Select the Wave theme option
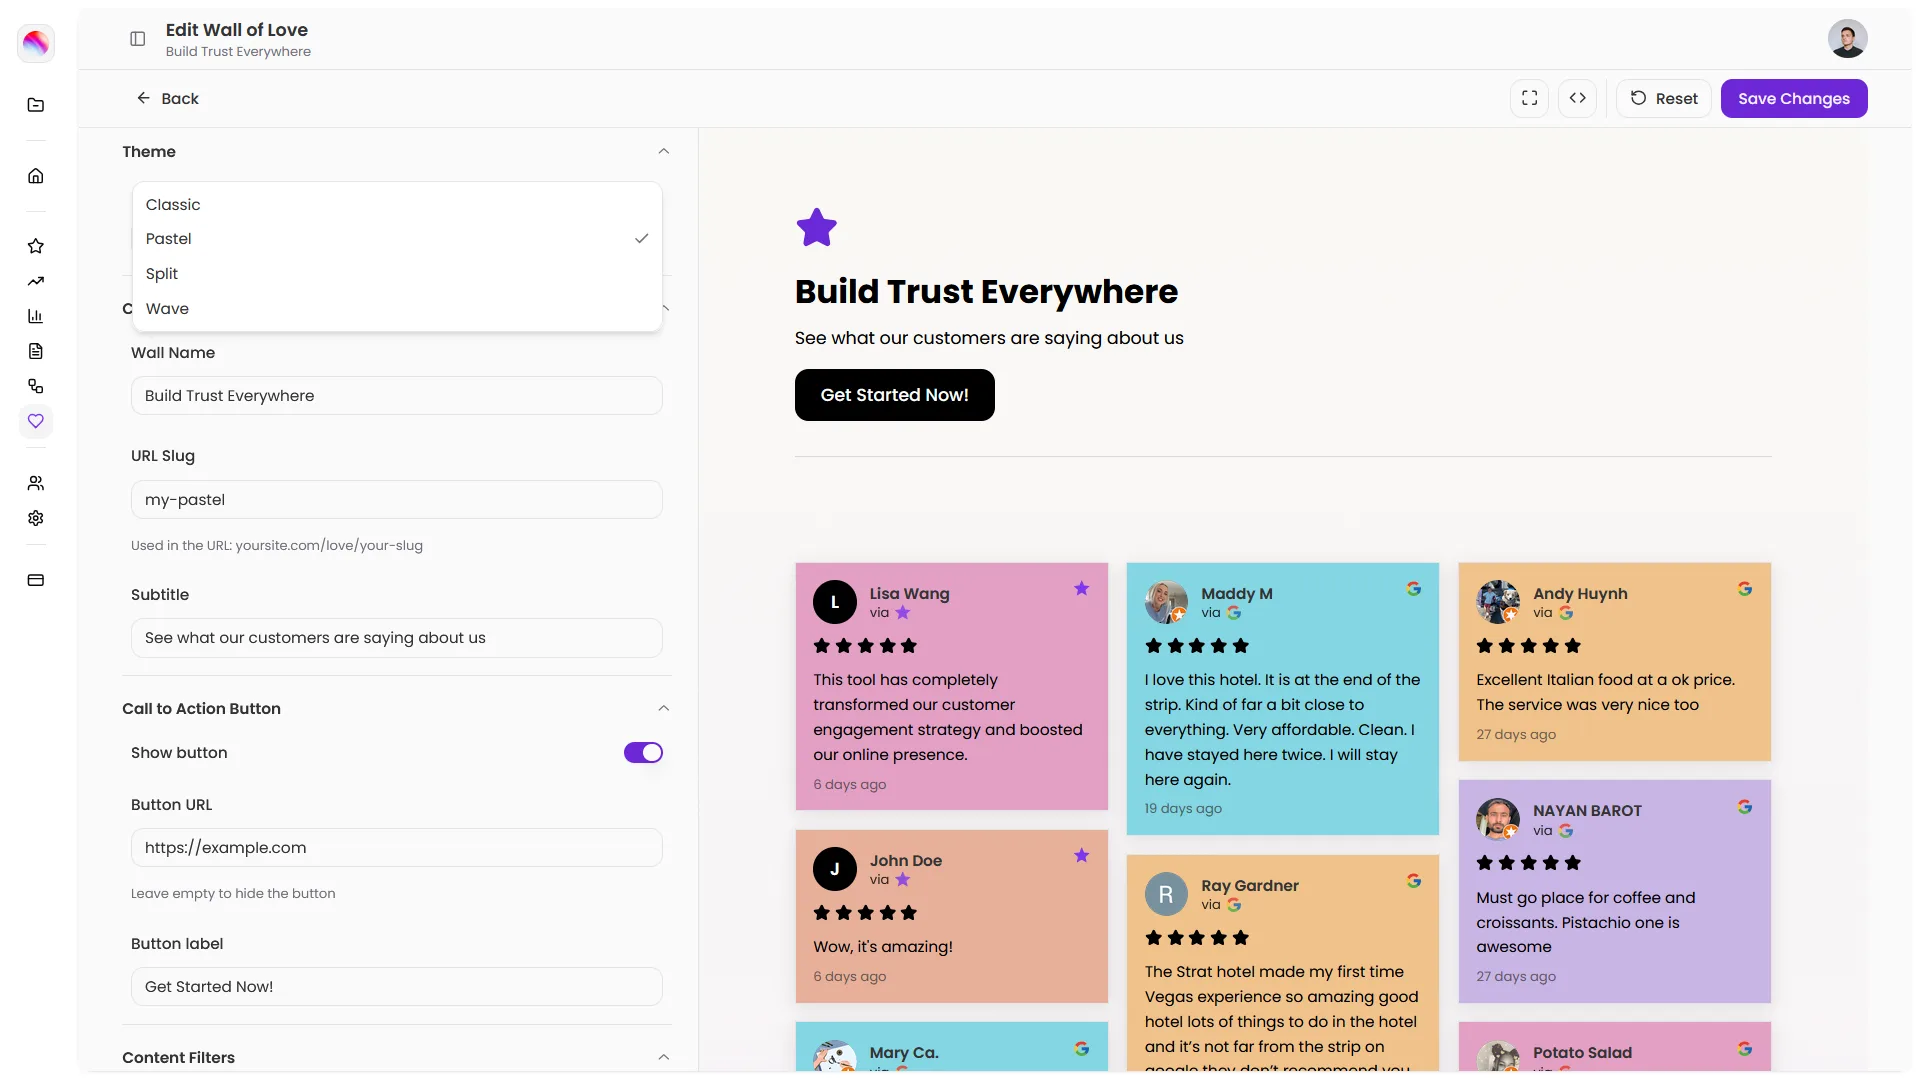Screen dimensions: 1920x1080 click(x=397, y=309)
